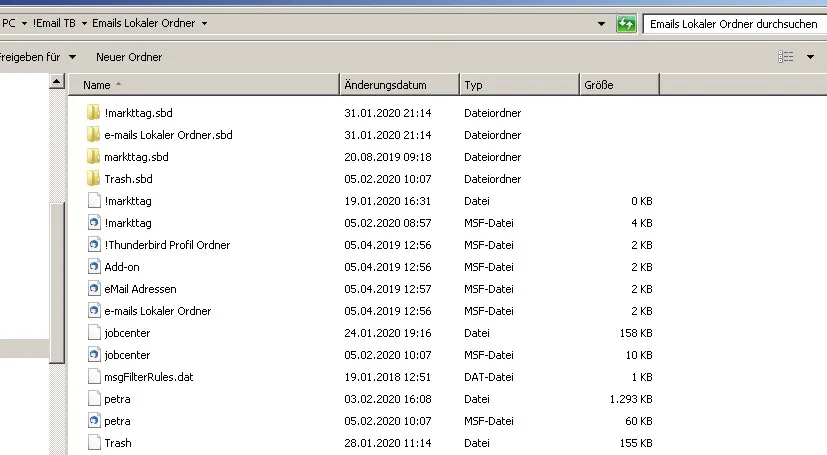Click the view mode icon in toolbar
Screen dimensions: 827x455
coord(785,56)
